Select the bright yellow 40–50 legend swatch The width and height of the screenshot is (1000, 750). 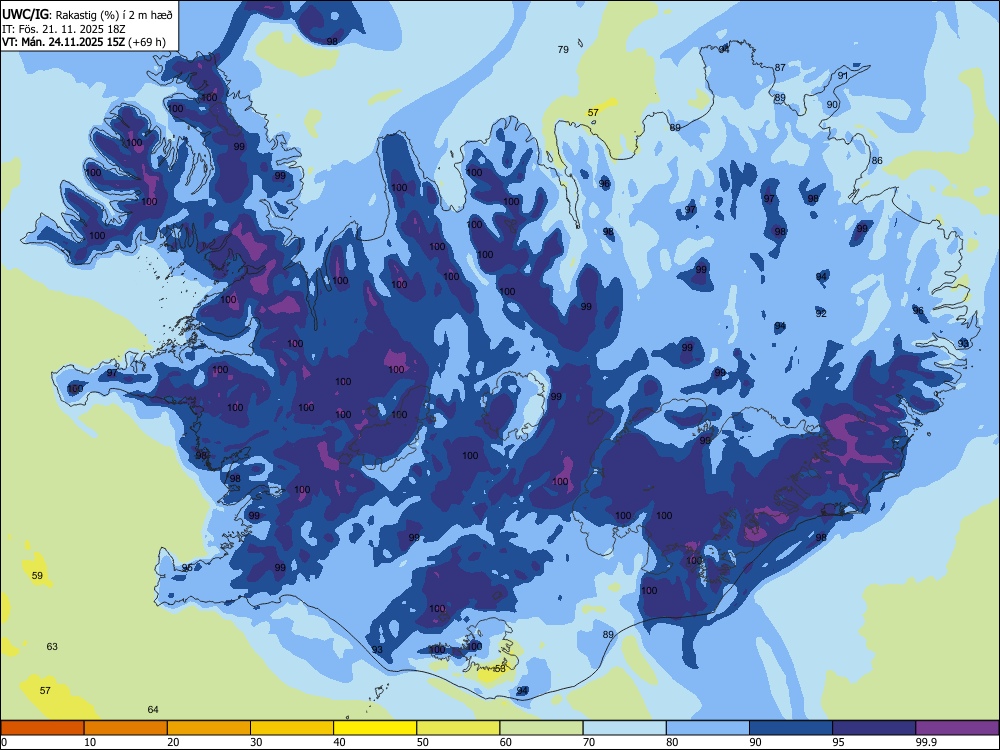click(375, 728)
